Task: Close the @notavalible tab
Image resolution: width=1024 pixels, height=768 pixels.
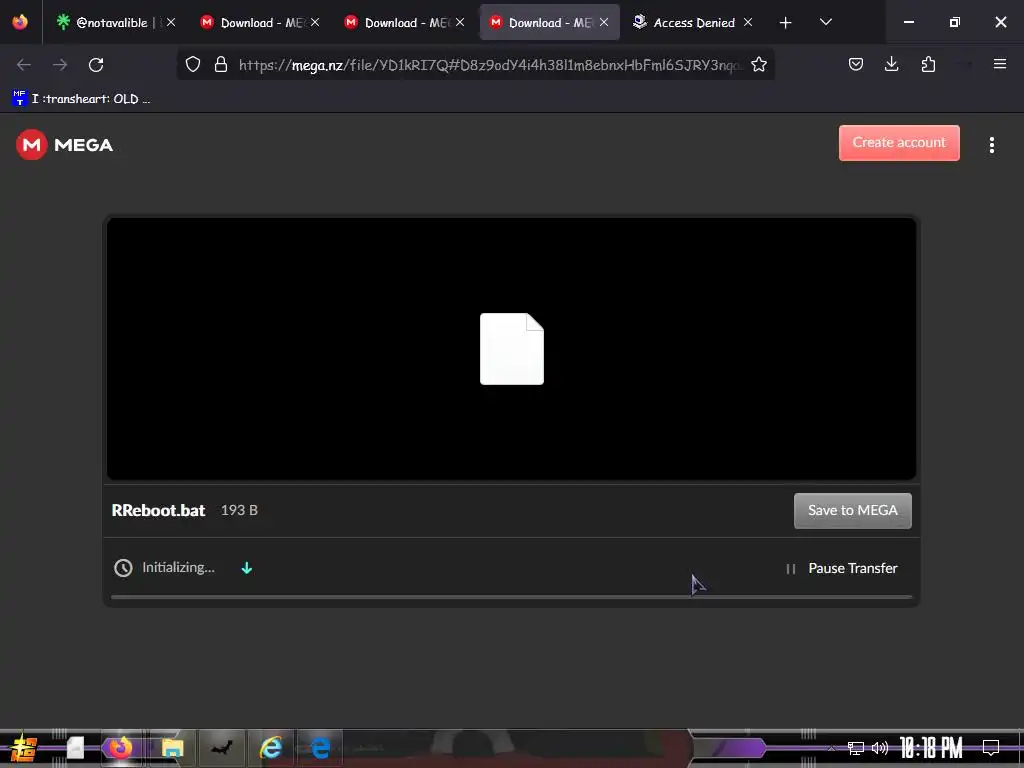Action: 170,22
